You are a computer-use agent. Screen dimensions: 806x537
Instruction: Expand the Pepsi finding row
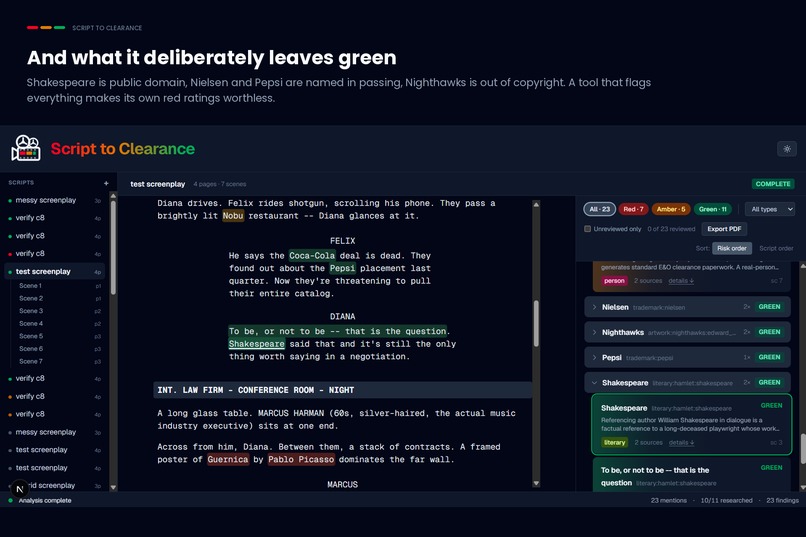pos(687,357)
